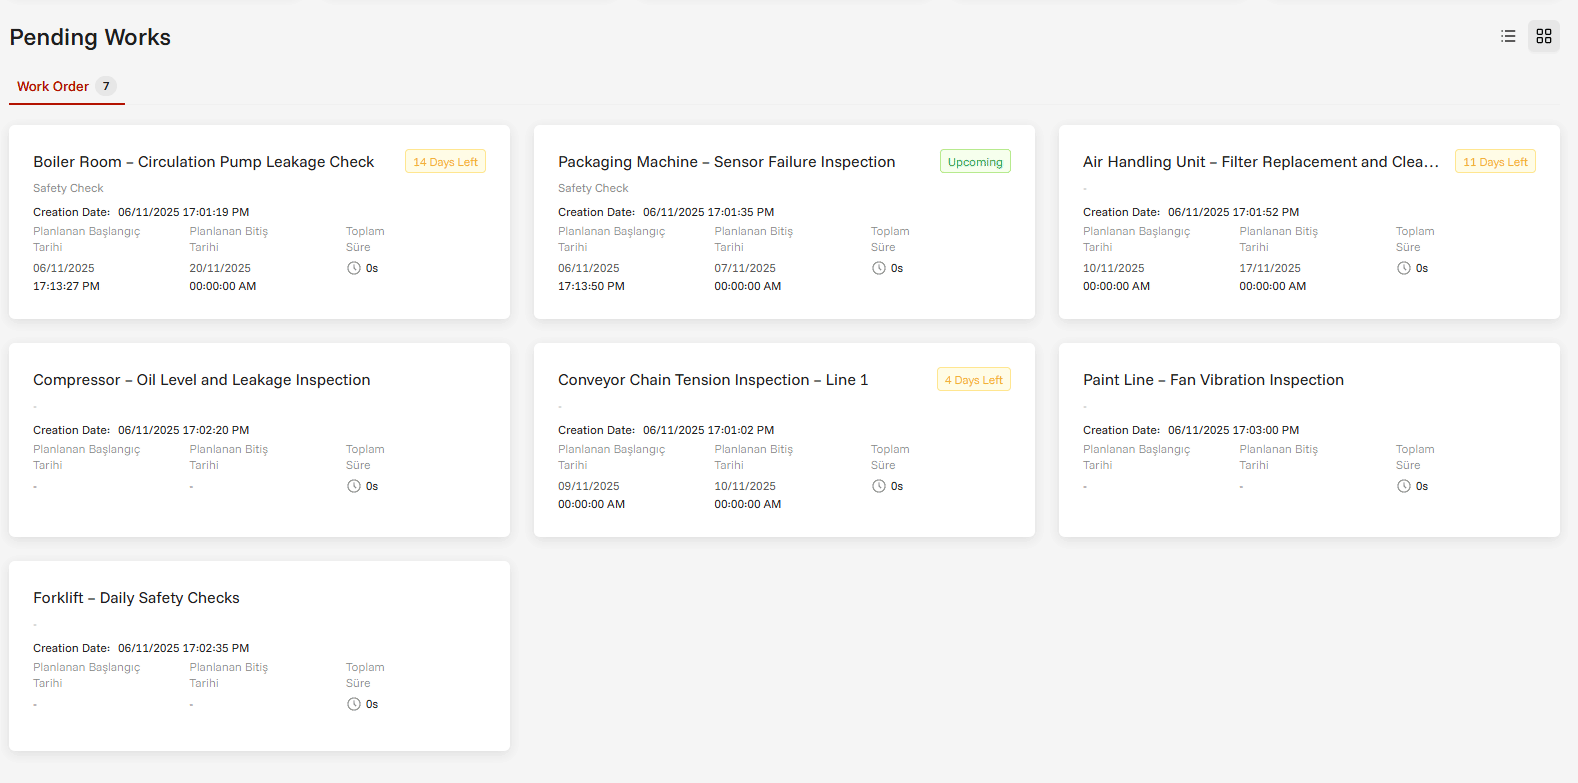Click planned start date 09/11/2025
1578x783 pixels.
tap(589, 486)
